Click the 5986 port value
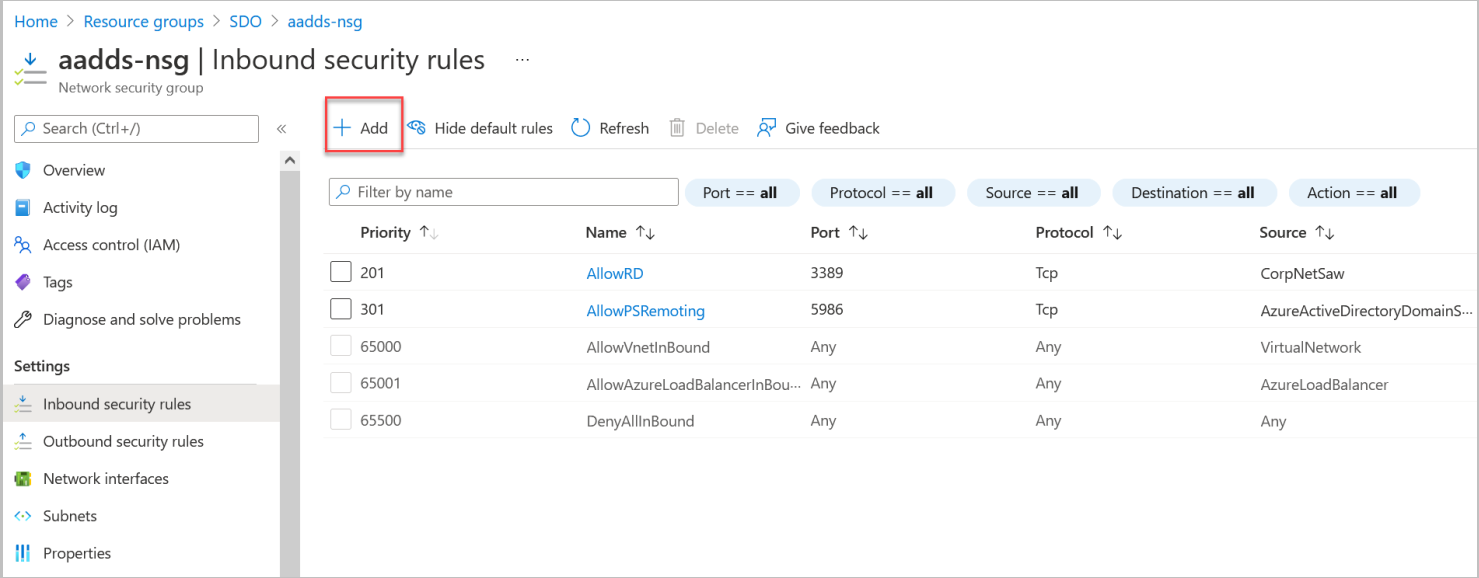This screenshot has height=578, width=1479. click(827, 310)
